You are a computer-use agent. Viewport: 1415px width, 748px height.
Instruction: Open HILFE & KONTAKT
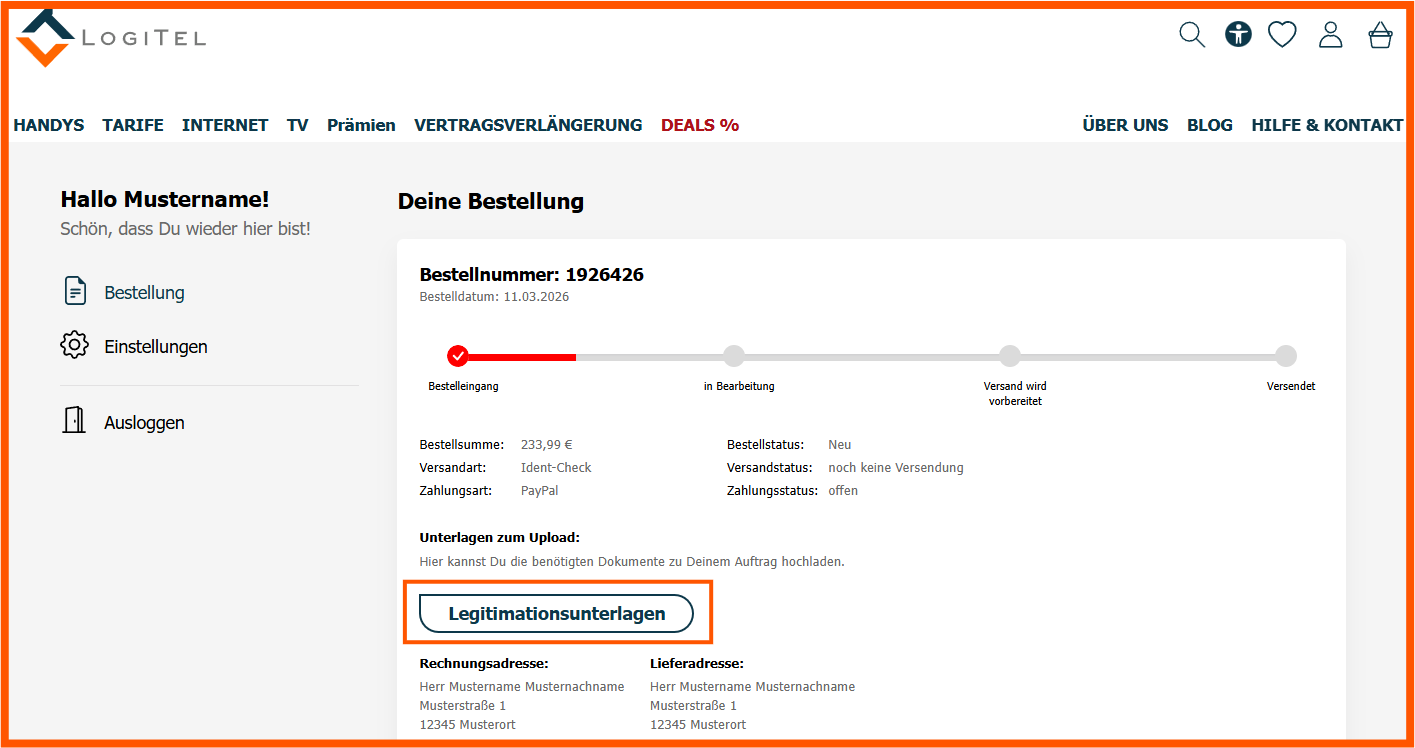click(1327, 125)
